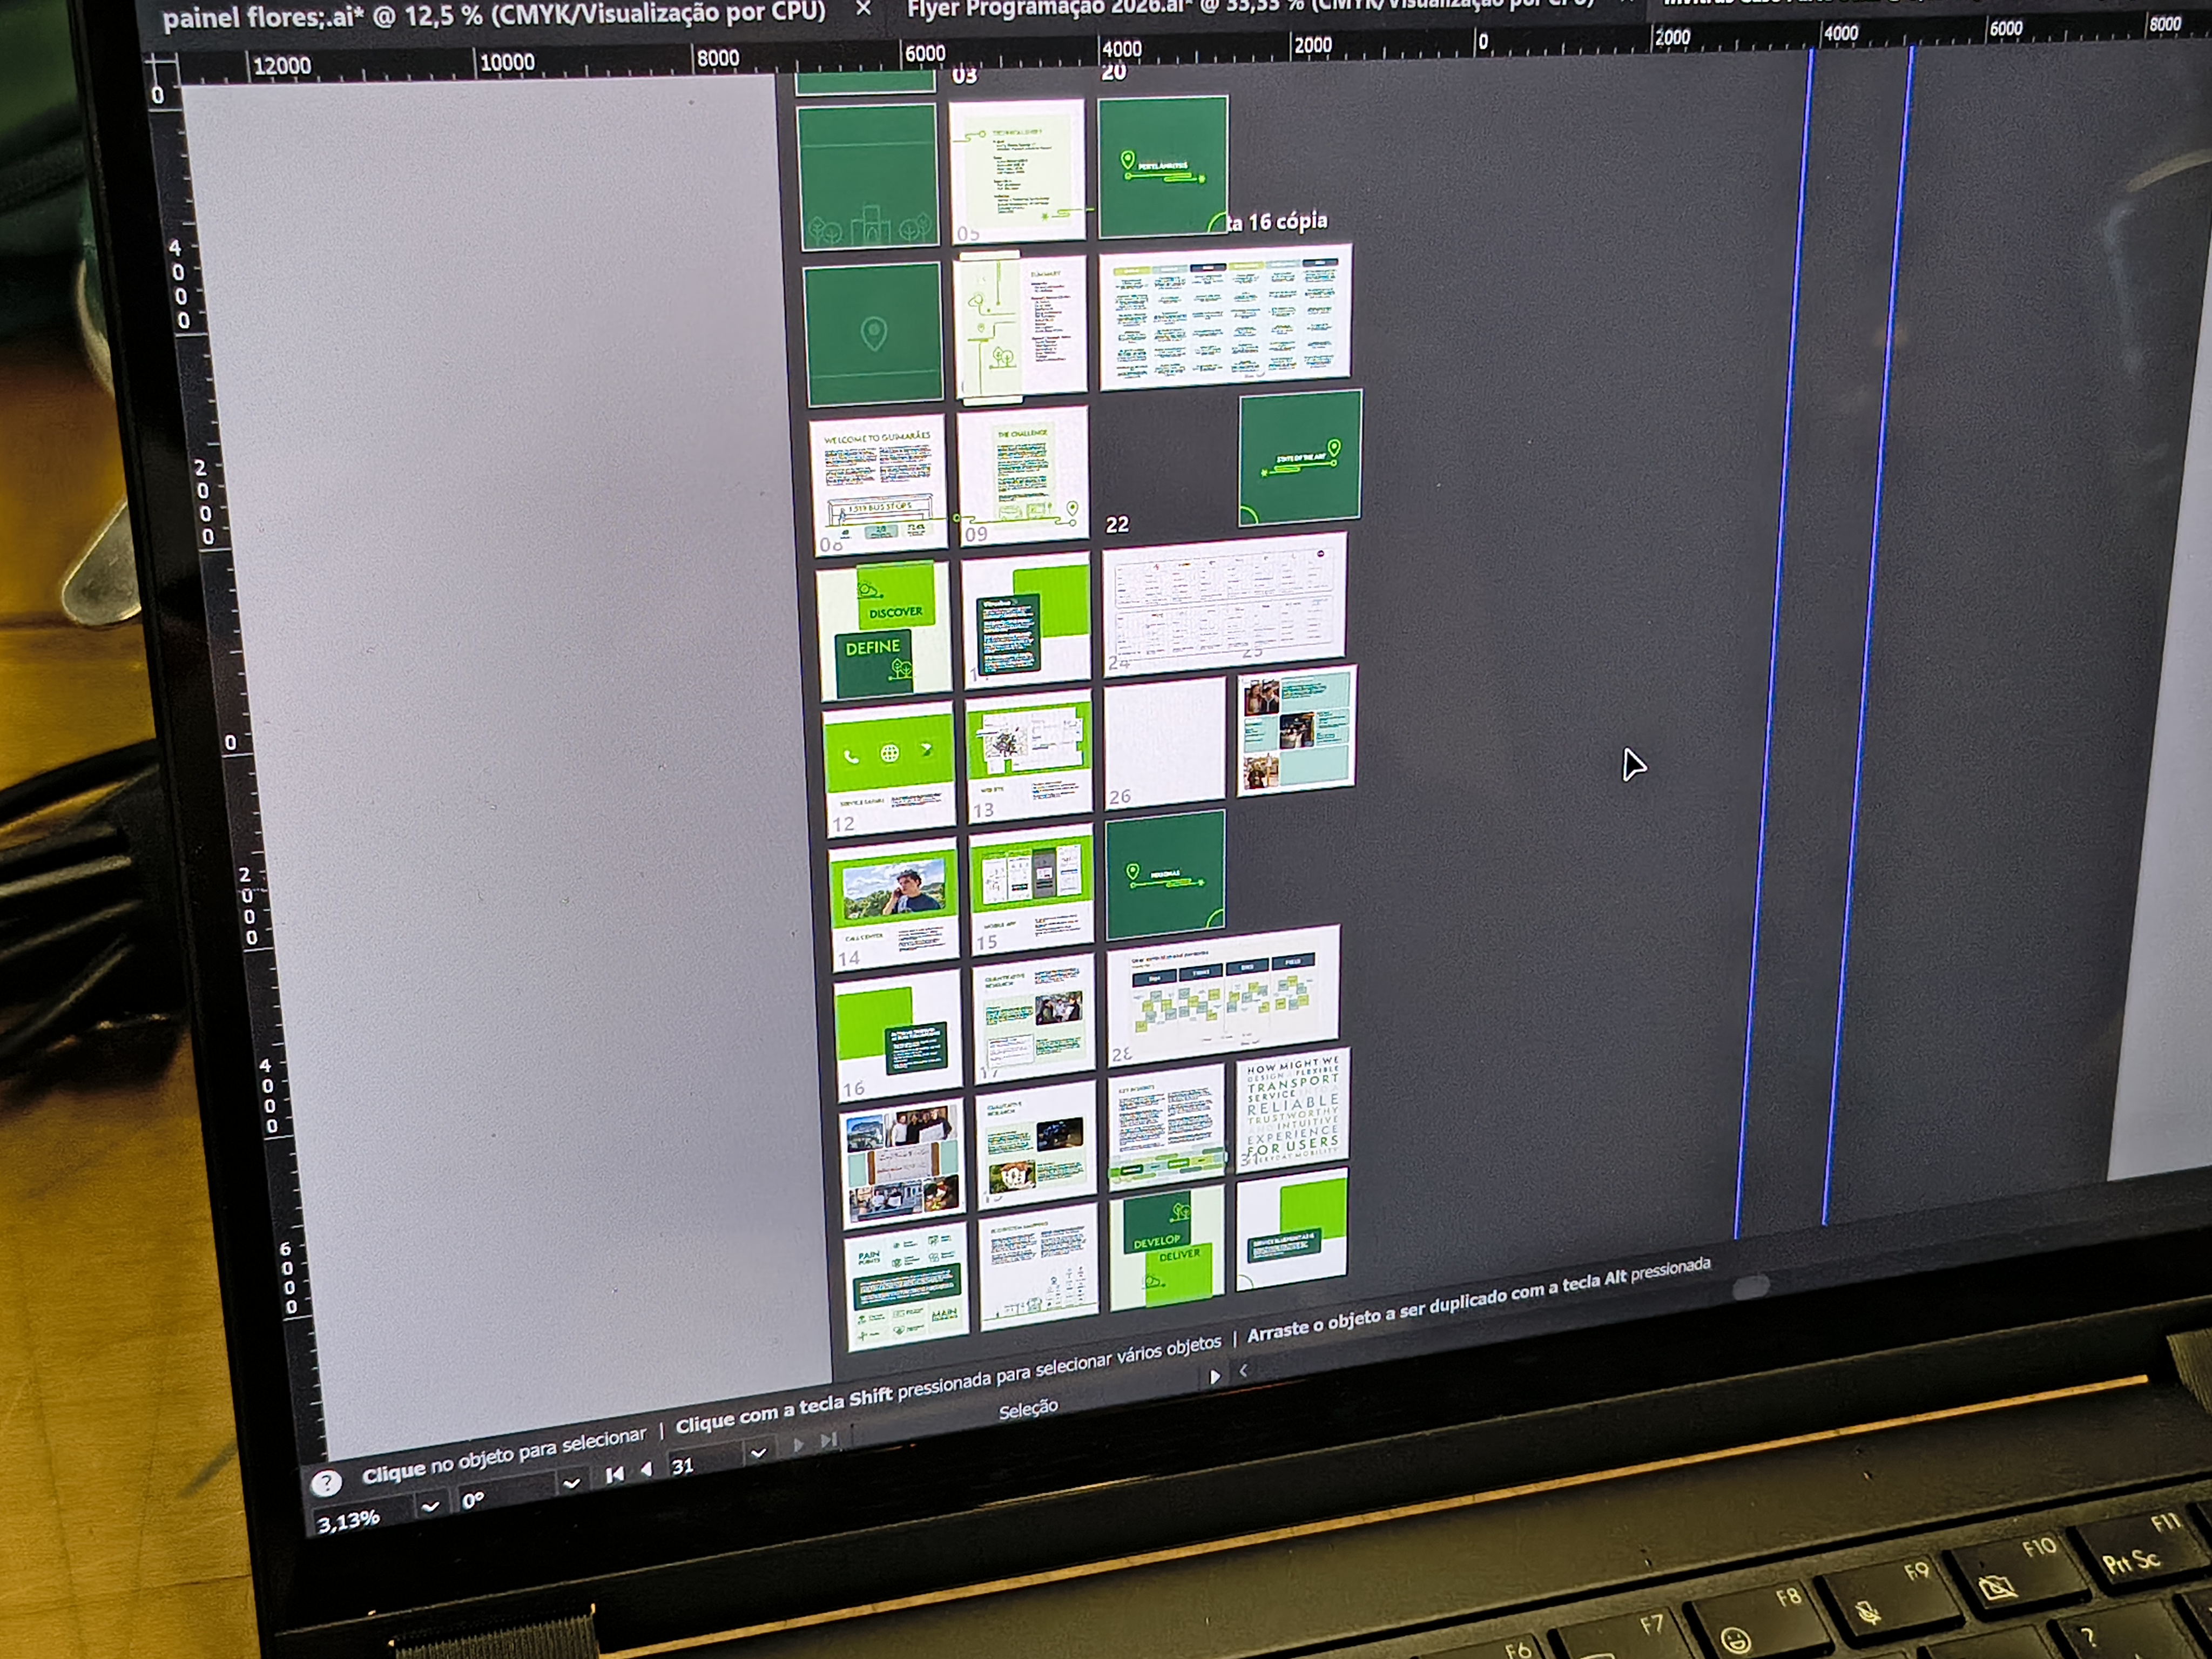Image resolution: width=2212 pixels, height=1659 pixels.
Task: Expand the artboard navigation dropdown
Action: 758,1453
